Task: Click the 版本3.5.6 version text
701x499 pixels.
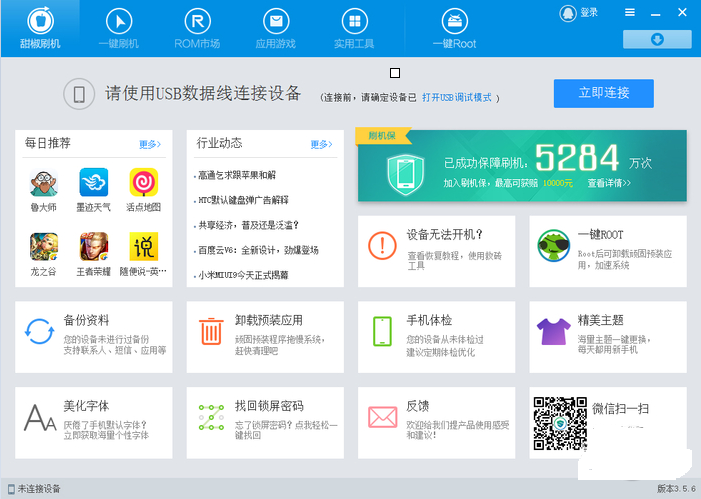Action: (676, 488)
